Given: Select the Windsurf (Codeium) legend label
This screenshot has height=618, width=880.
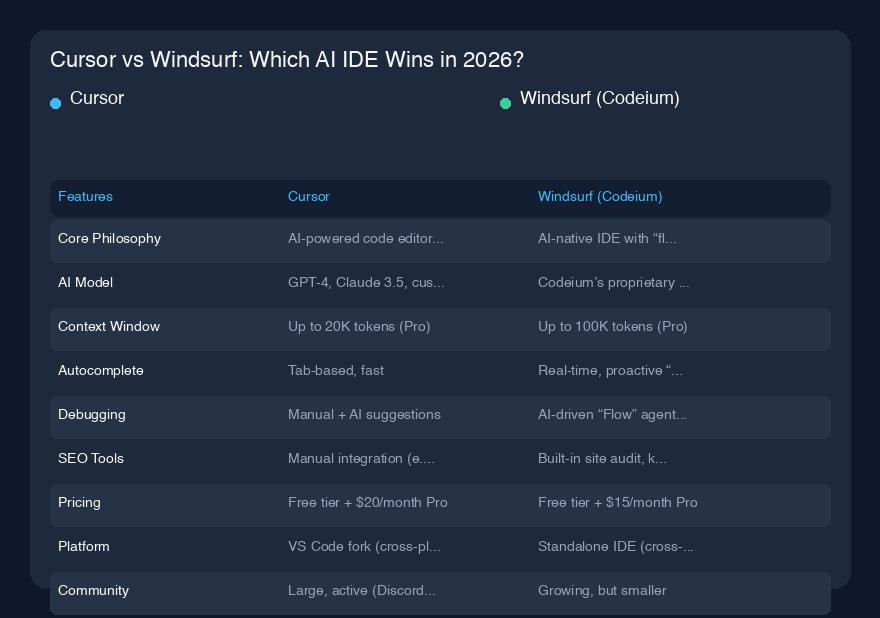Looking at the screenshot, I should pyautogui.click(x=599, y=98).
